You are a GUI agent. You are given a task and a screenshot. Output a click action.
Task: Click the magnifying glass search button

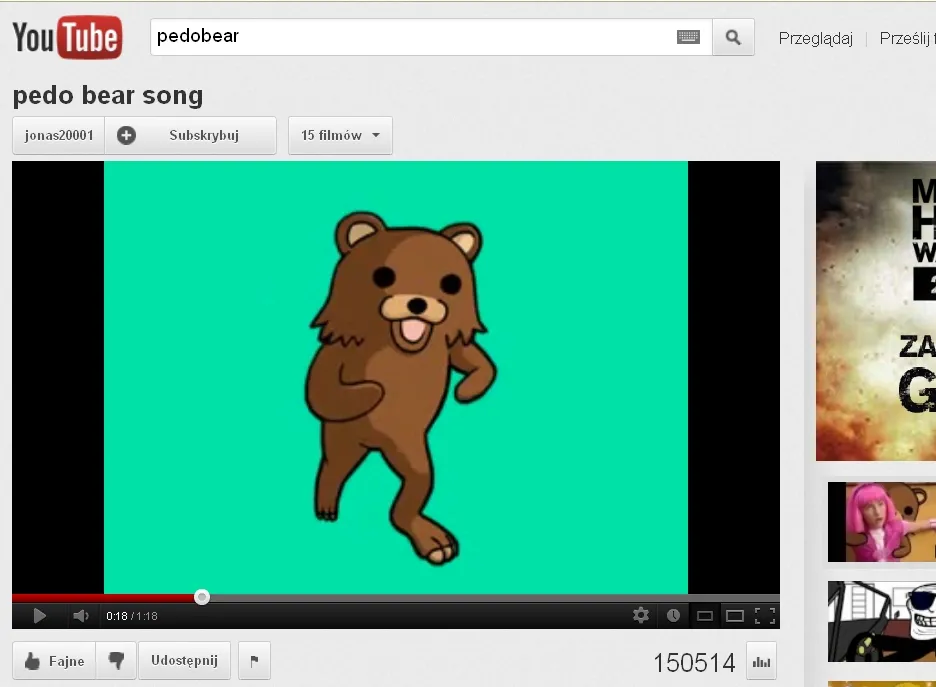pos(733,38)
